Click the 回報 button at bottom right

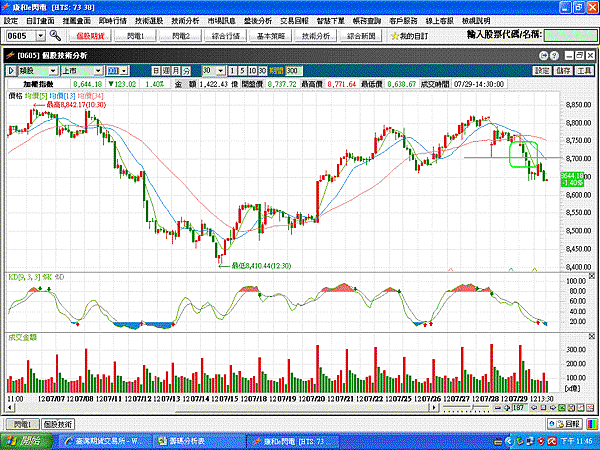click(565, 424)
